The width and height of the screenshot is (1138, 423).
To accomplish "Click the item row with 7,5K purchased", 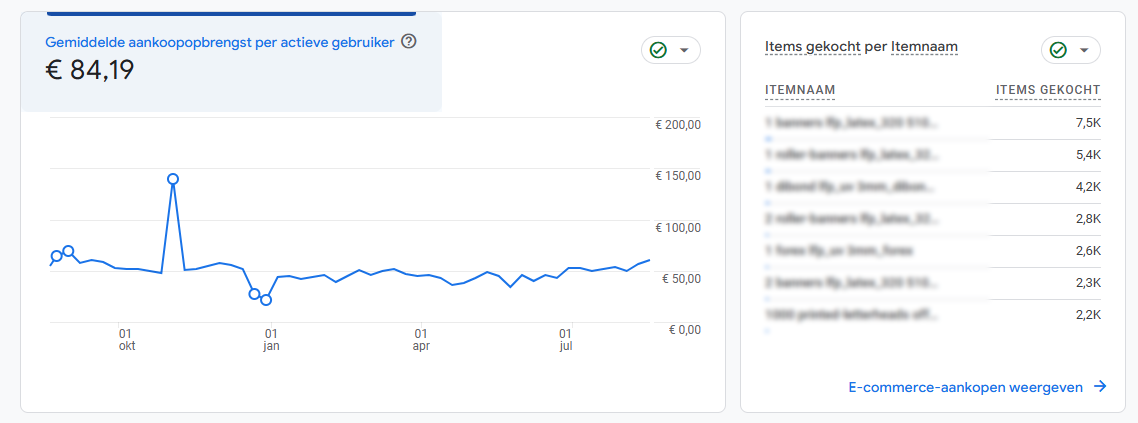I will click(x=932, y=123).
